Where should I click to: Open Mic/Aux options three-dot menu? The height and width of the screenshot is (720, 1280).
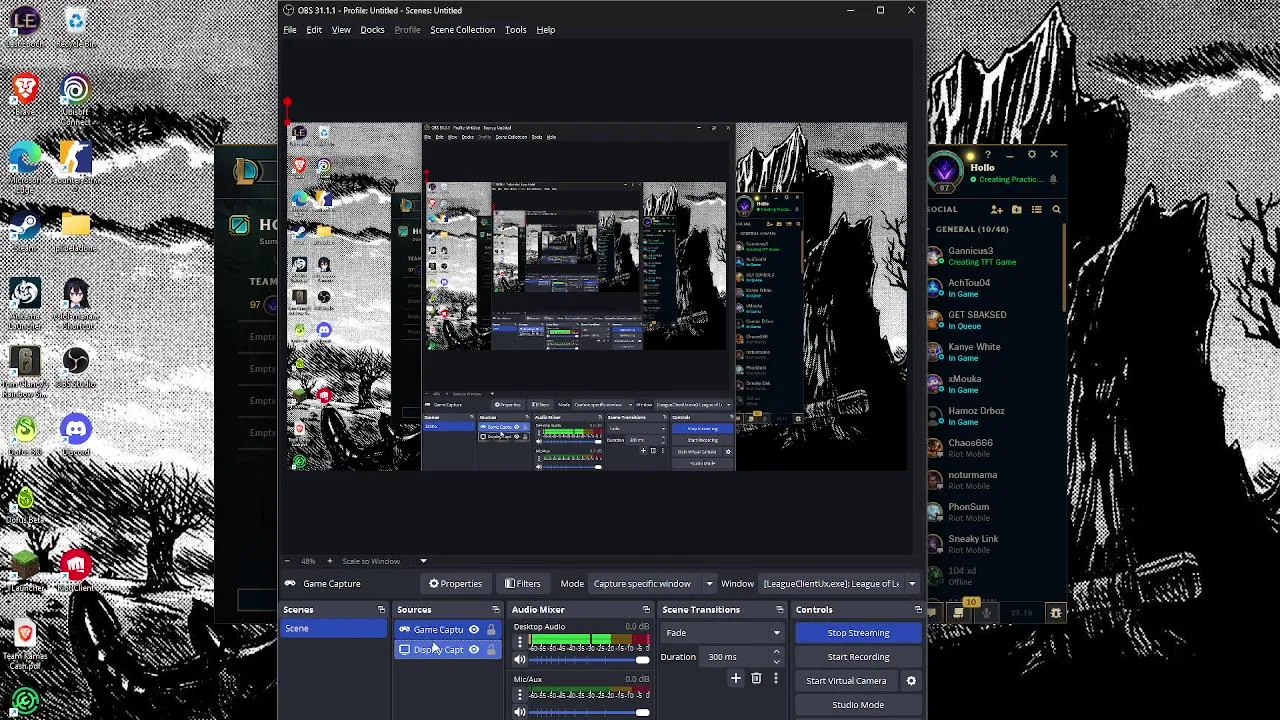(519, 695)
